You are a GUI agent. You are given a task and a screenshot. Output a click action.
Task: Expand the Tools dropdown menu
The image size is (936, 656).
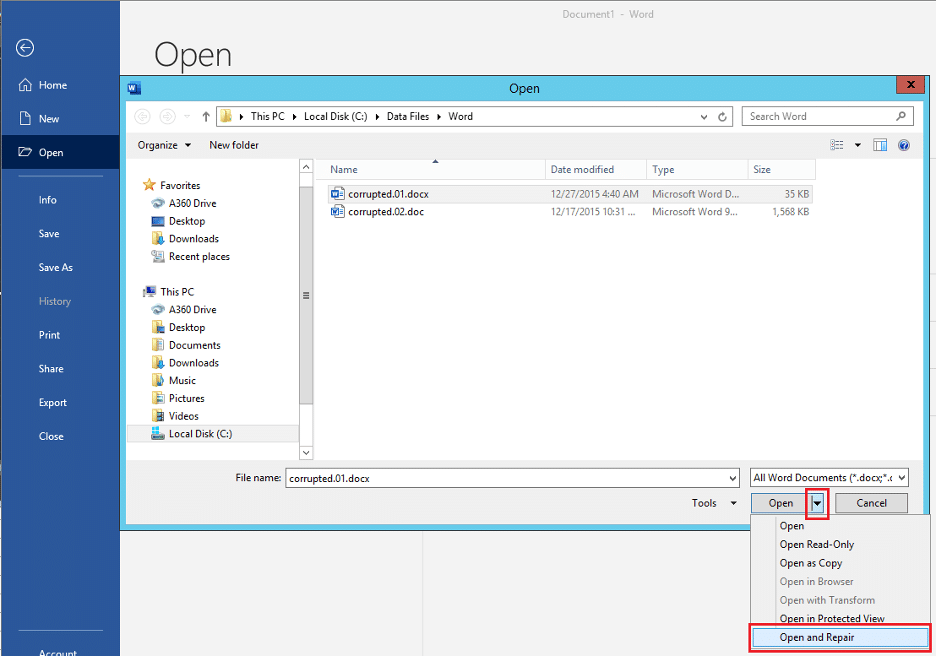pyautogui.click(x=714, y=503)
